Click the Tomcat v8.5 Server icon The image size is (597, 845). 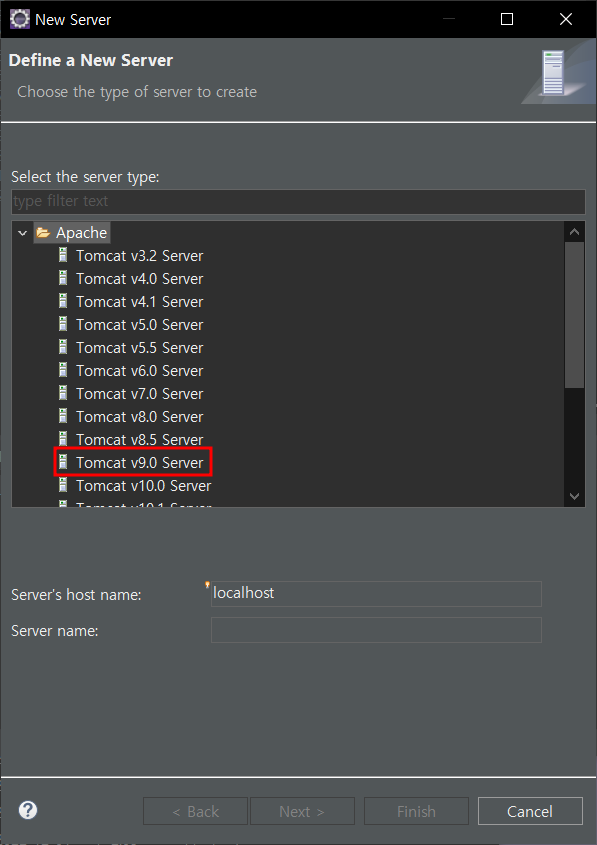coord(63,439)
